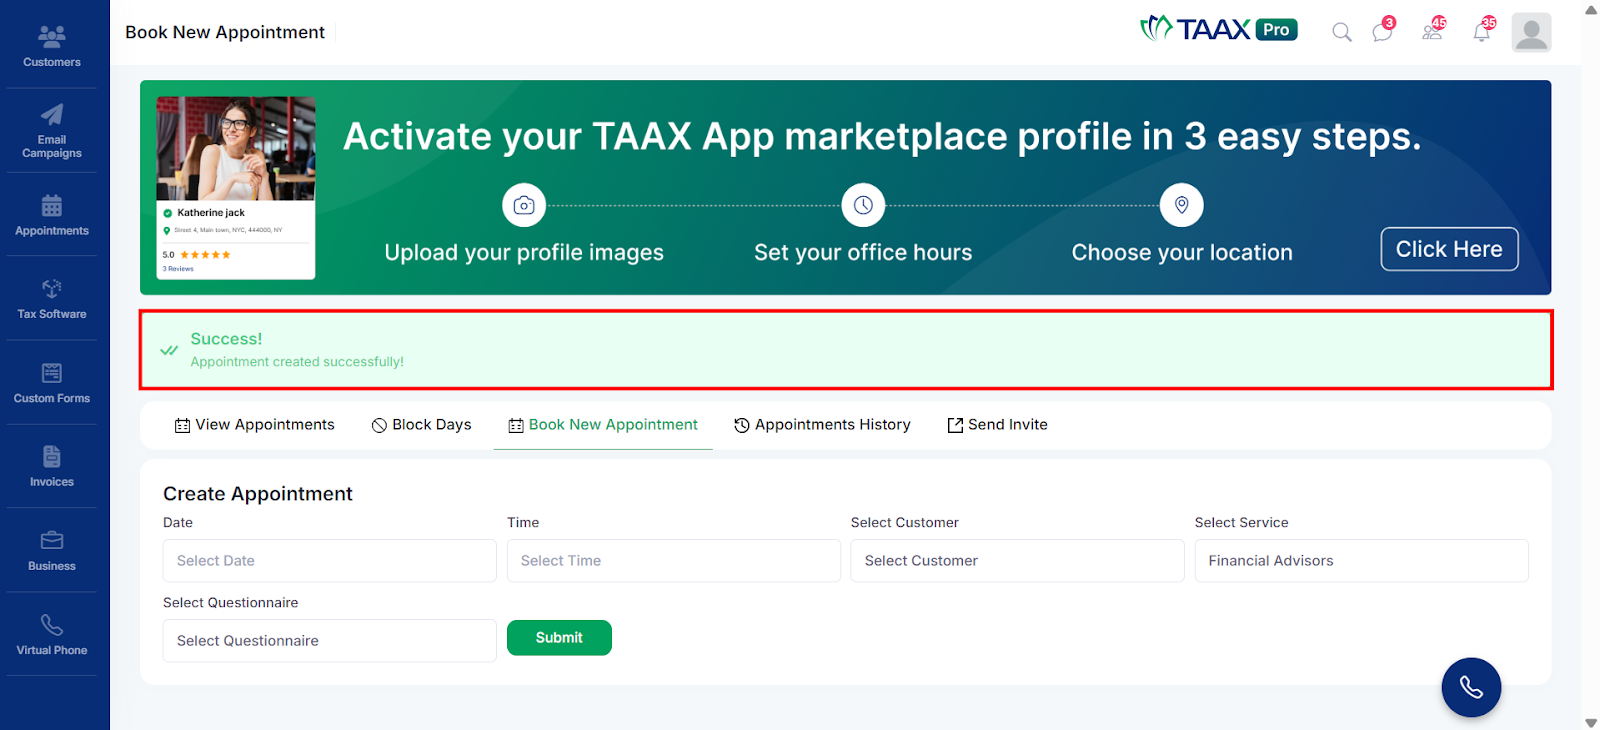The width and height of the screenshot is (1600, 730).
Task: Click the page scrollbar down arrow
Action: tap(1591, 722)
